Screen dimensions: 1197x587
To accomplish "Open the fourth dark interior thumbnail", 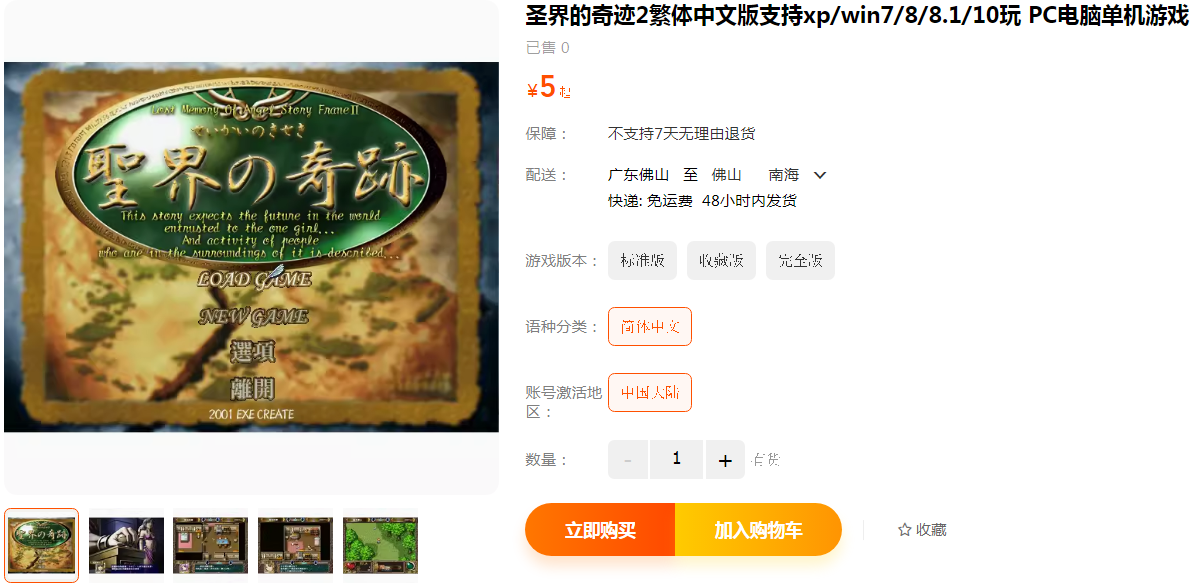I will (295, 545).
